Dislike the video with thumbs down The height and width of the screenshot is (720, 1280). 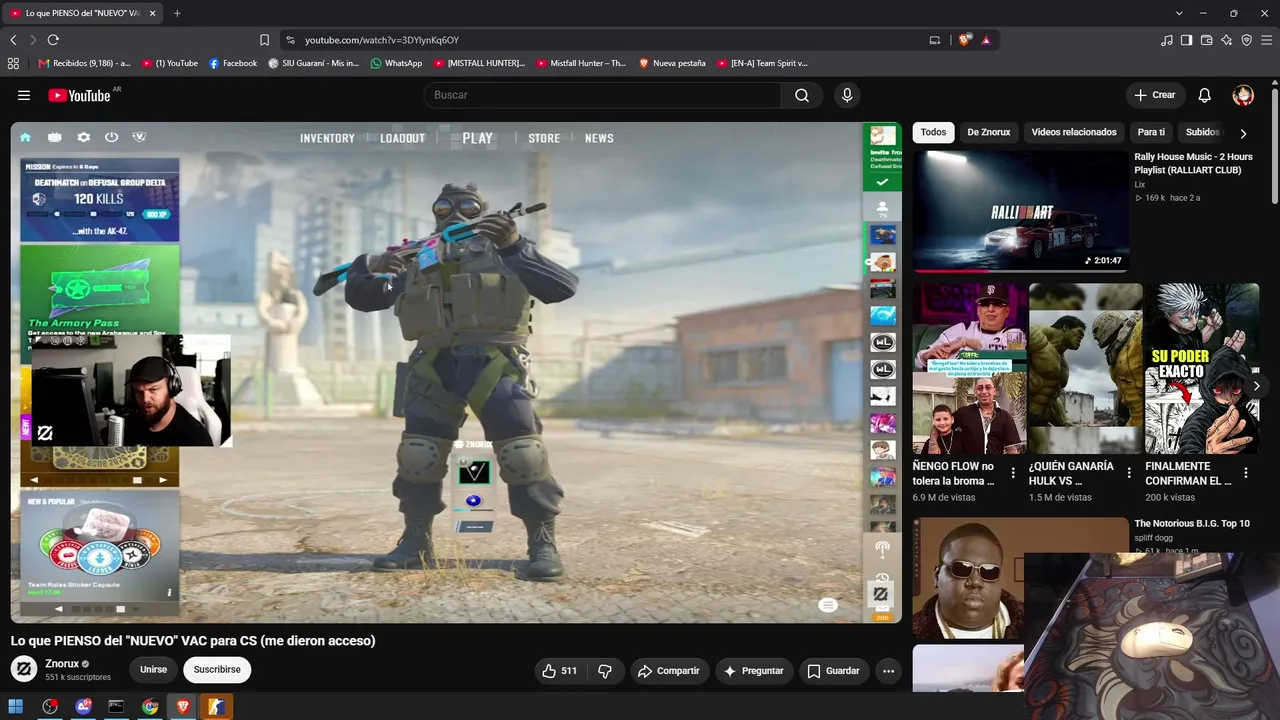pyautogui.click(x=605, y=671)
